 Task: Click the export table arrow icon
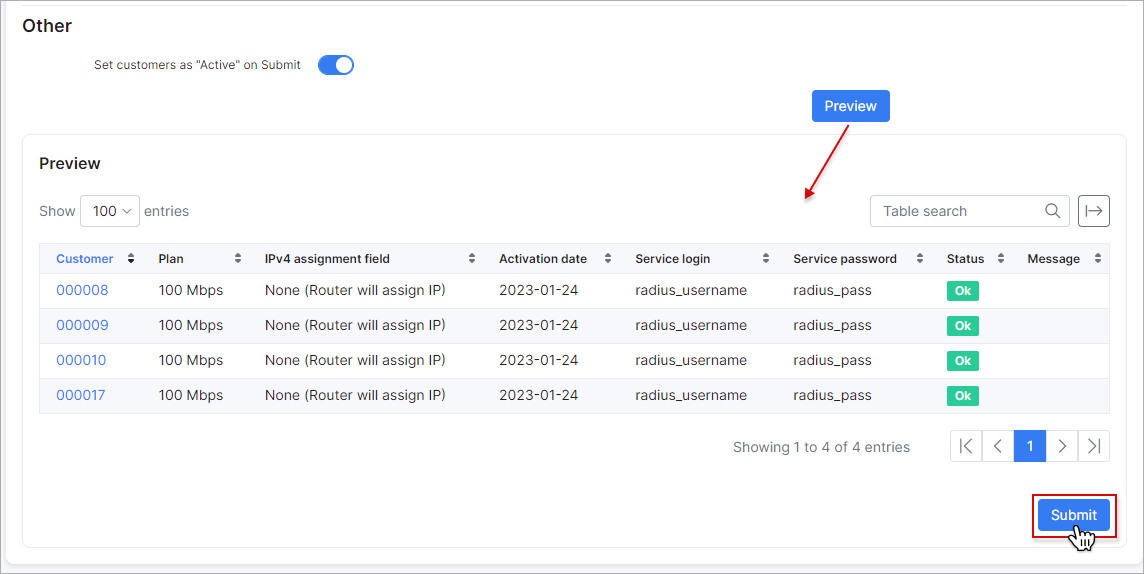[1094, 211]
